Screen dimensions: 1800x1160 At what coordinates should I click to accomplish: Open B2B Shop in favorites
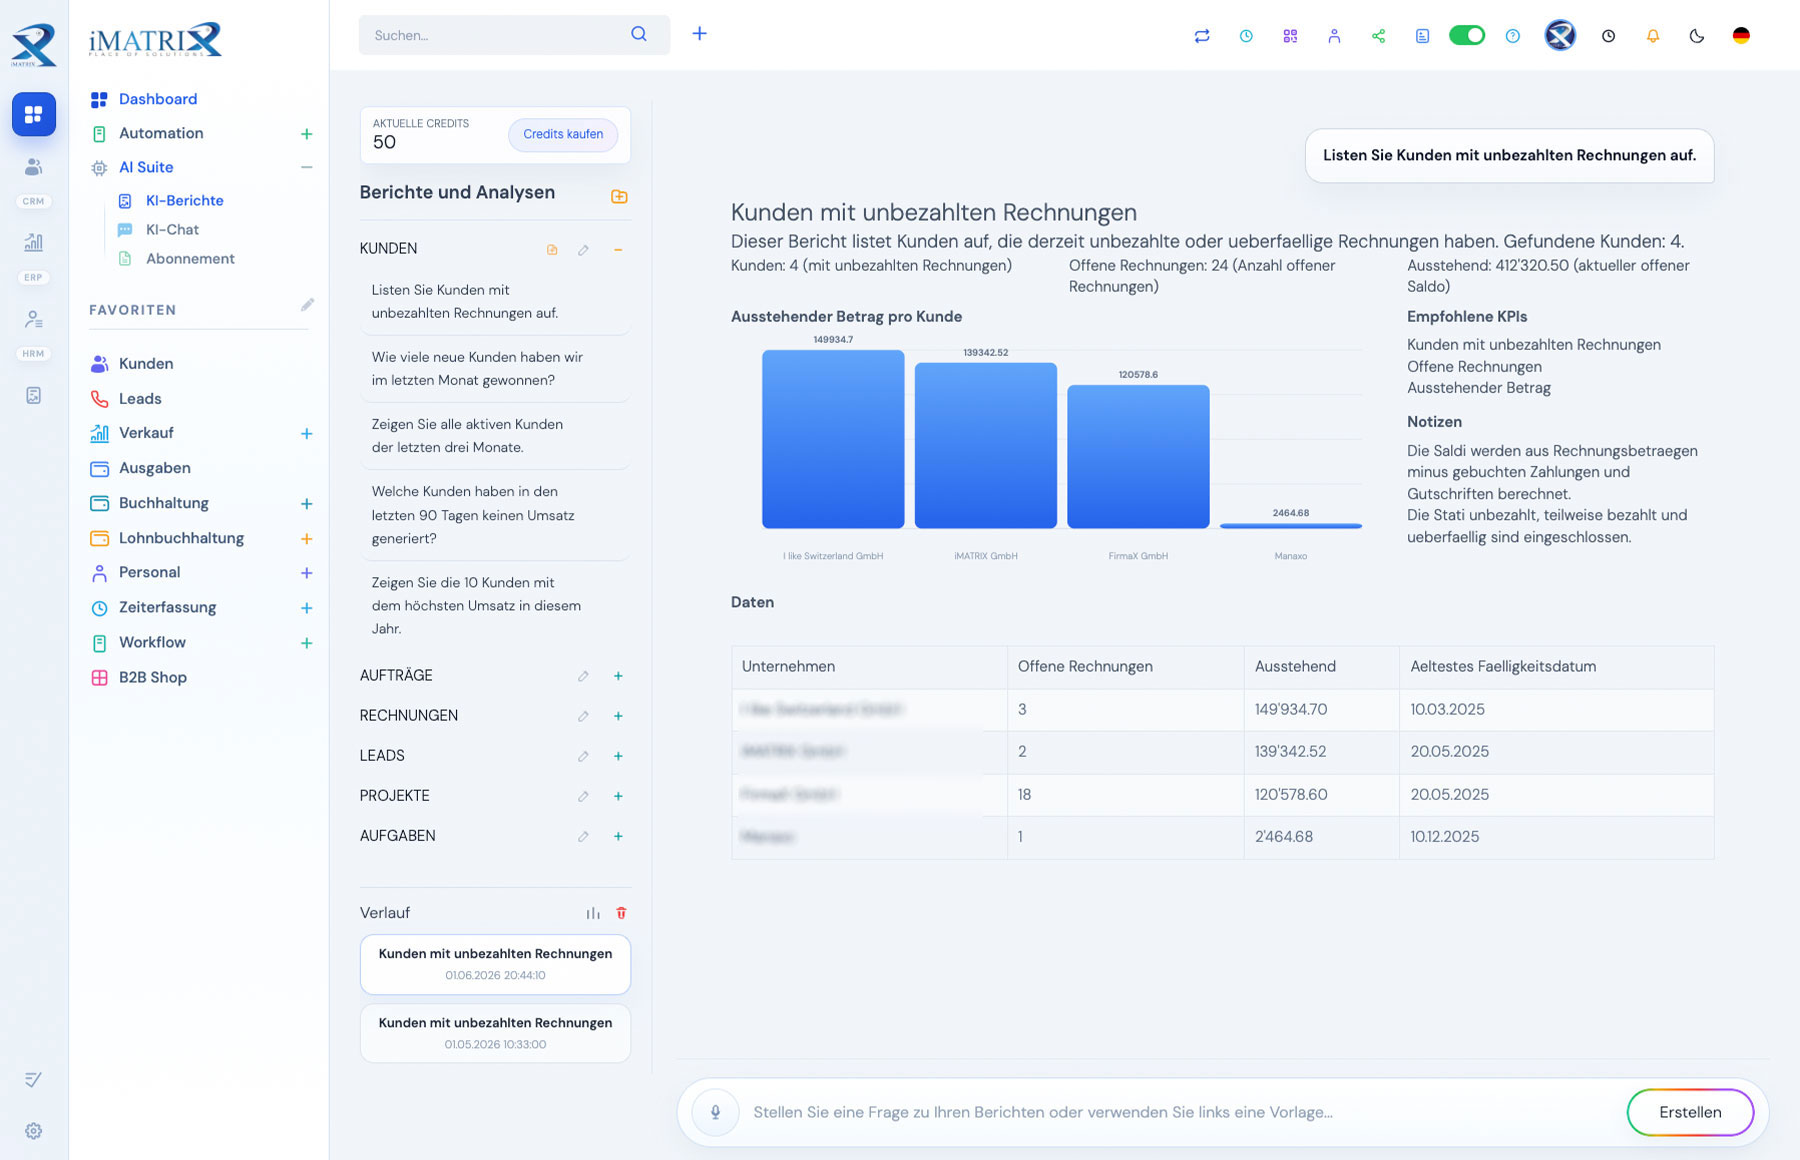152,677
